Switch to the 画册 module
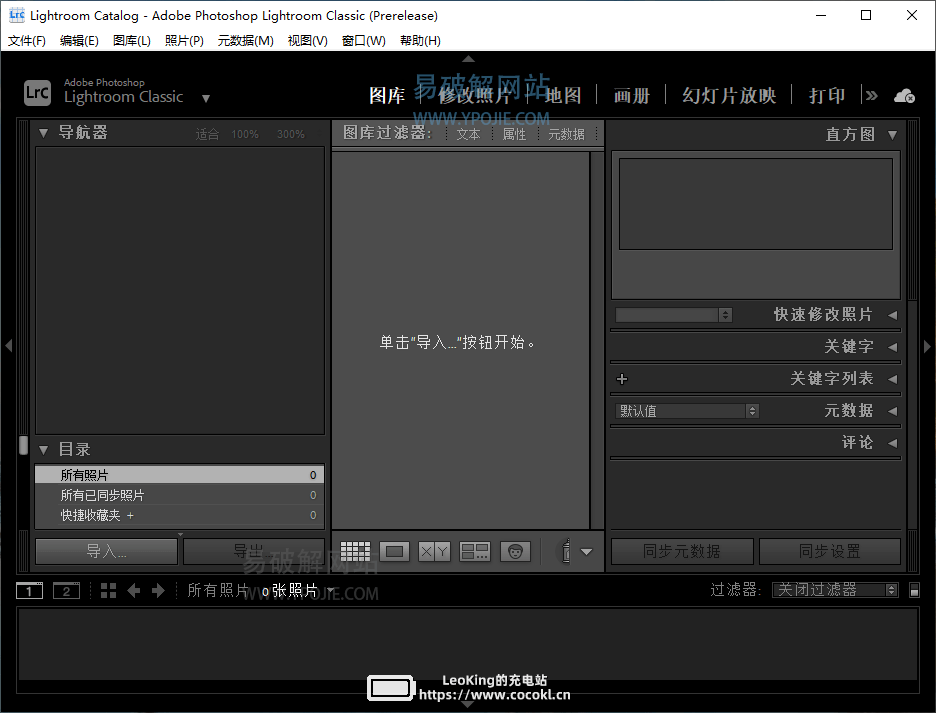 (x=632, y=96)
